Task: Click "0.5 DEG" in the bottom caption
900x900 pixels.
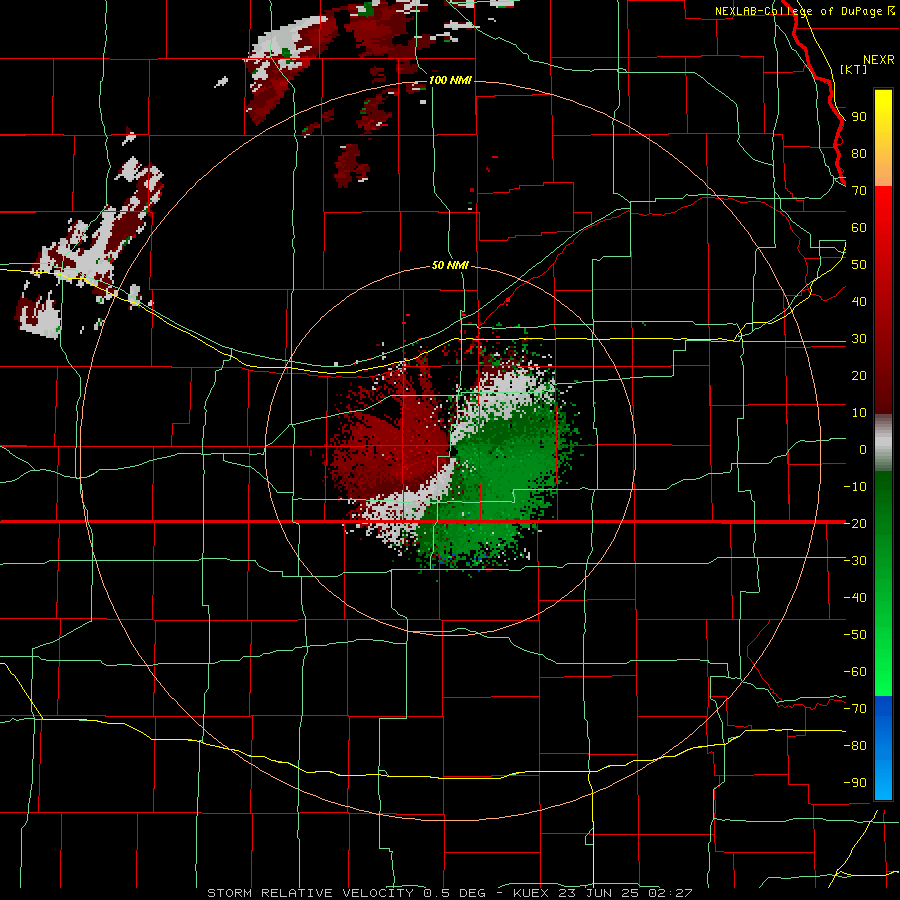Action: (x=455, y=893)
